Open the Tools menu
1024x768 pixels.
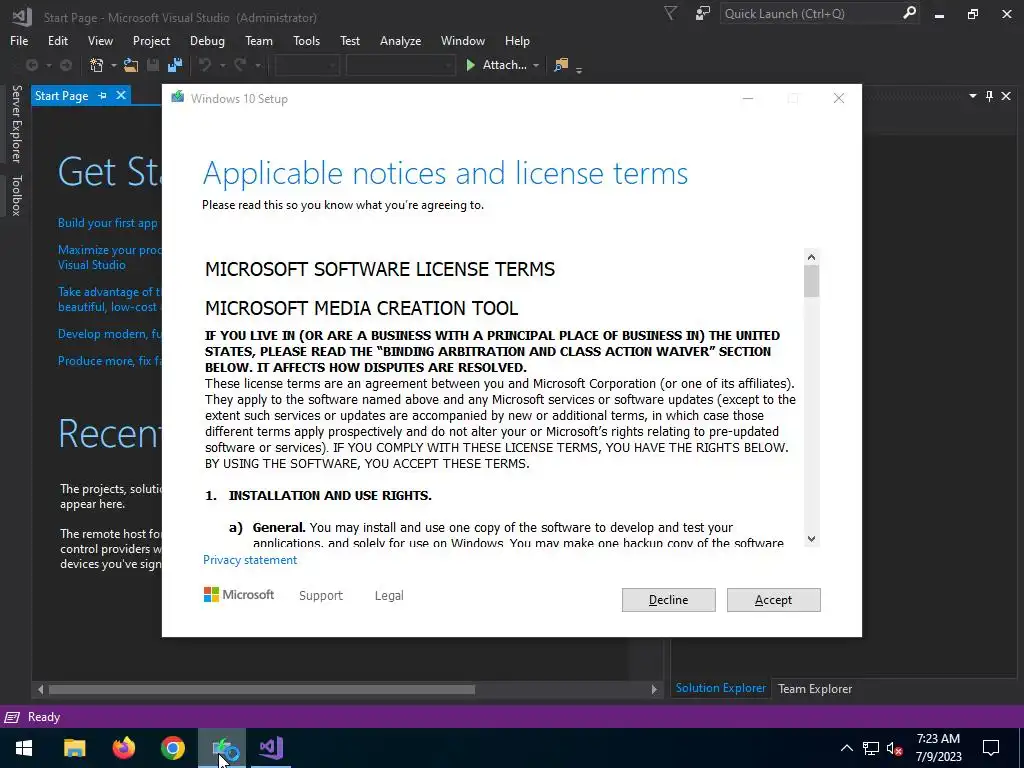306,40
